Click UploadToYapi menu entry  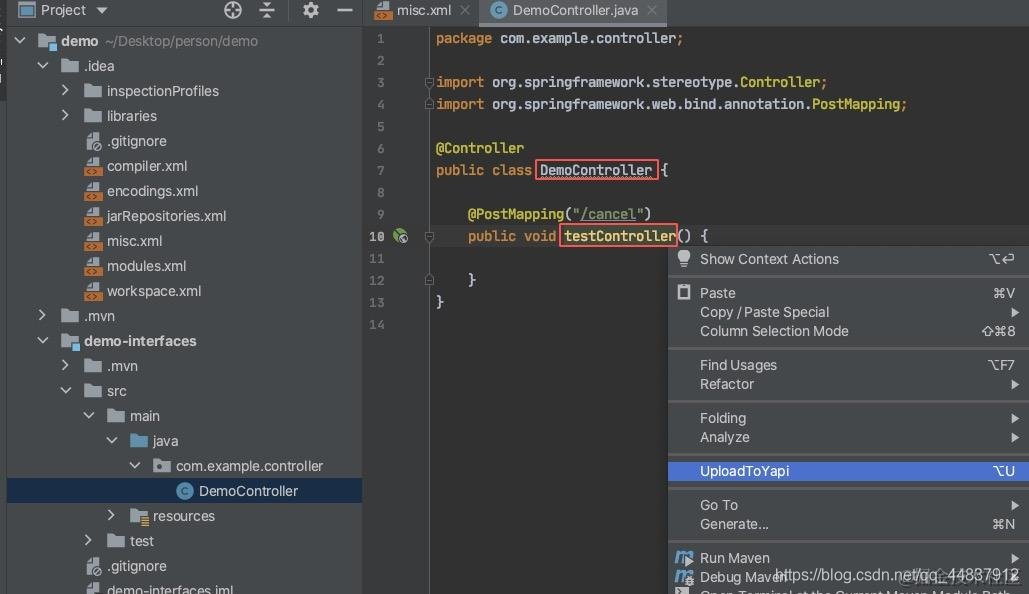pos(848,471)
